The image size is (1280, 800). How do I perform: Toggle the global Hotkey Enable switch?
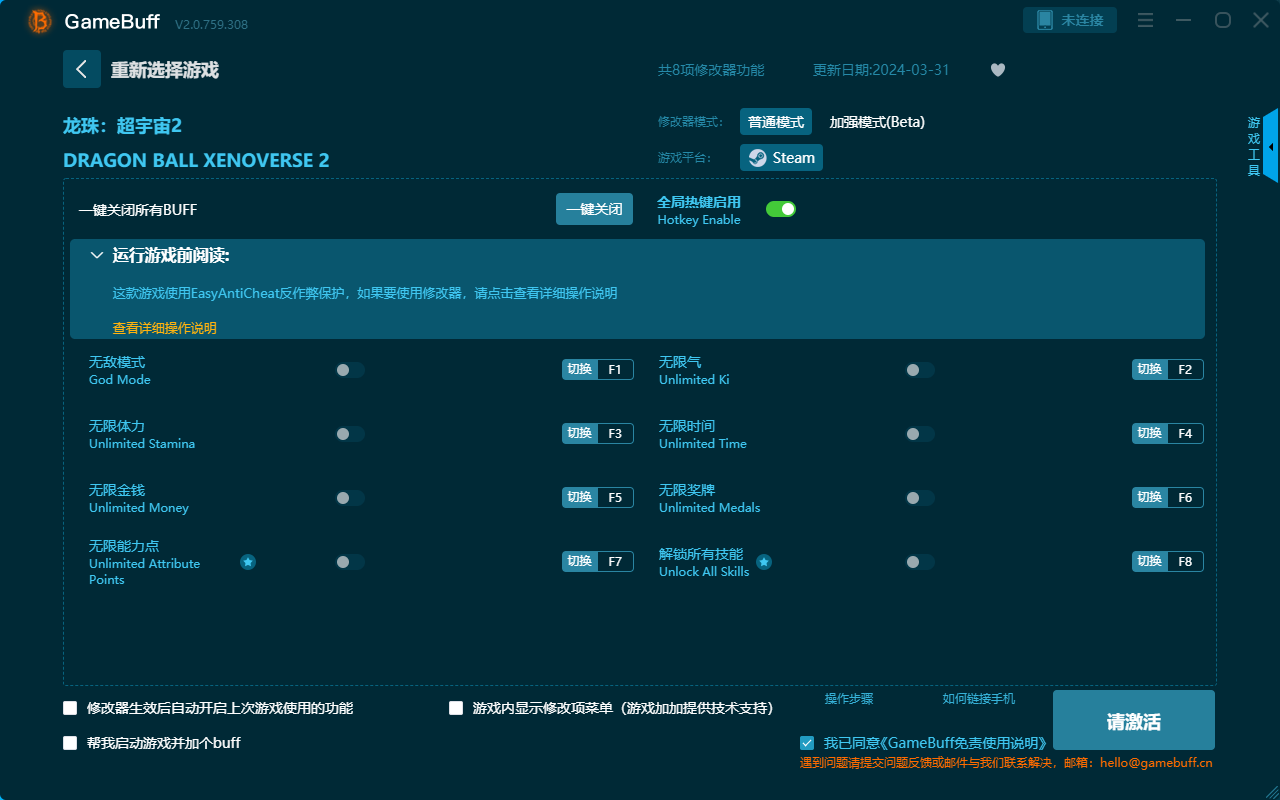tap(781, 209)
